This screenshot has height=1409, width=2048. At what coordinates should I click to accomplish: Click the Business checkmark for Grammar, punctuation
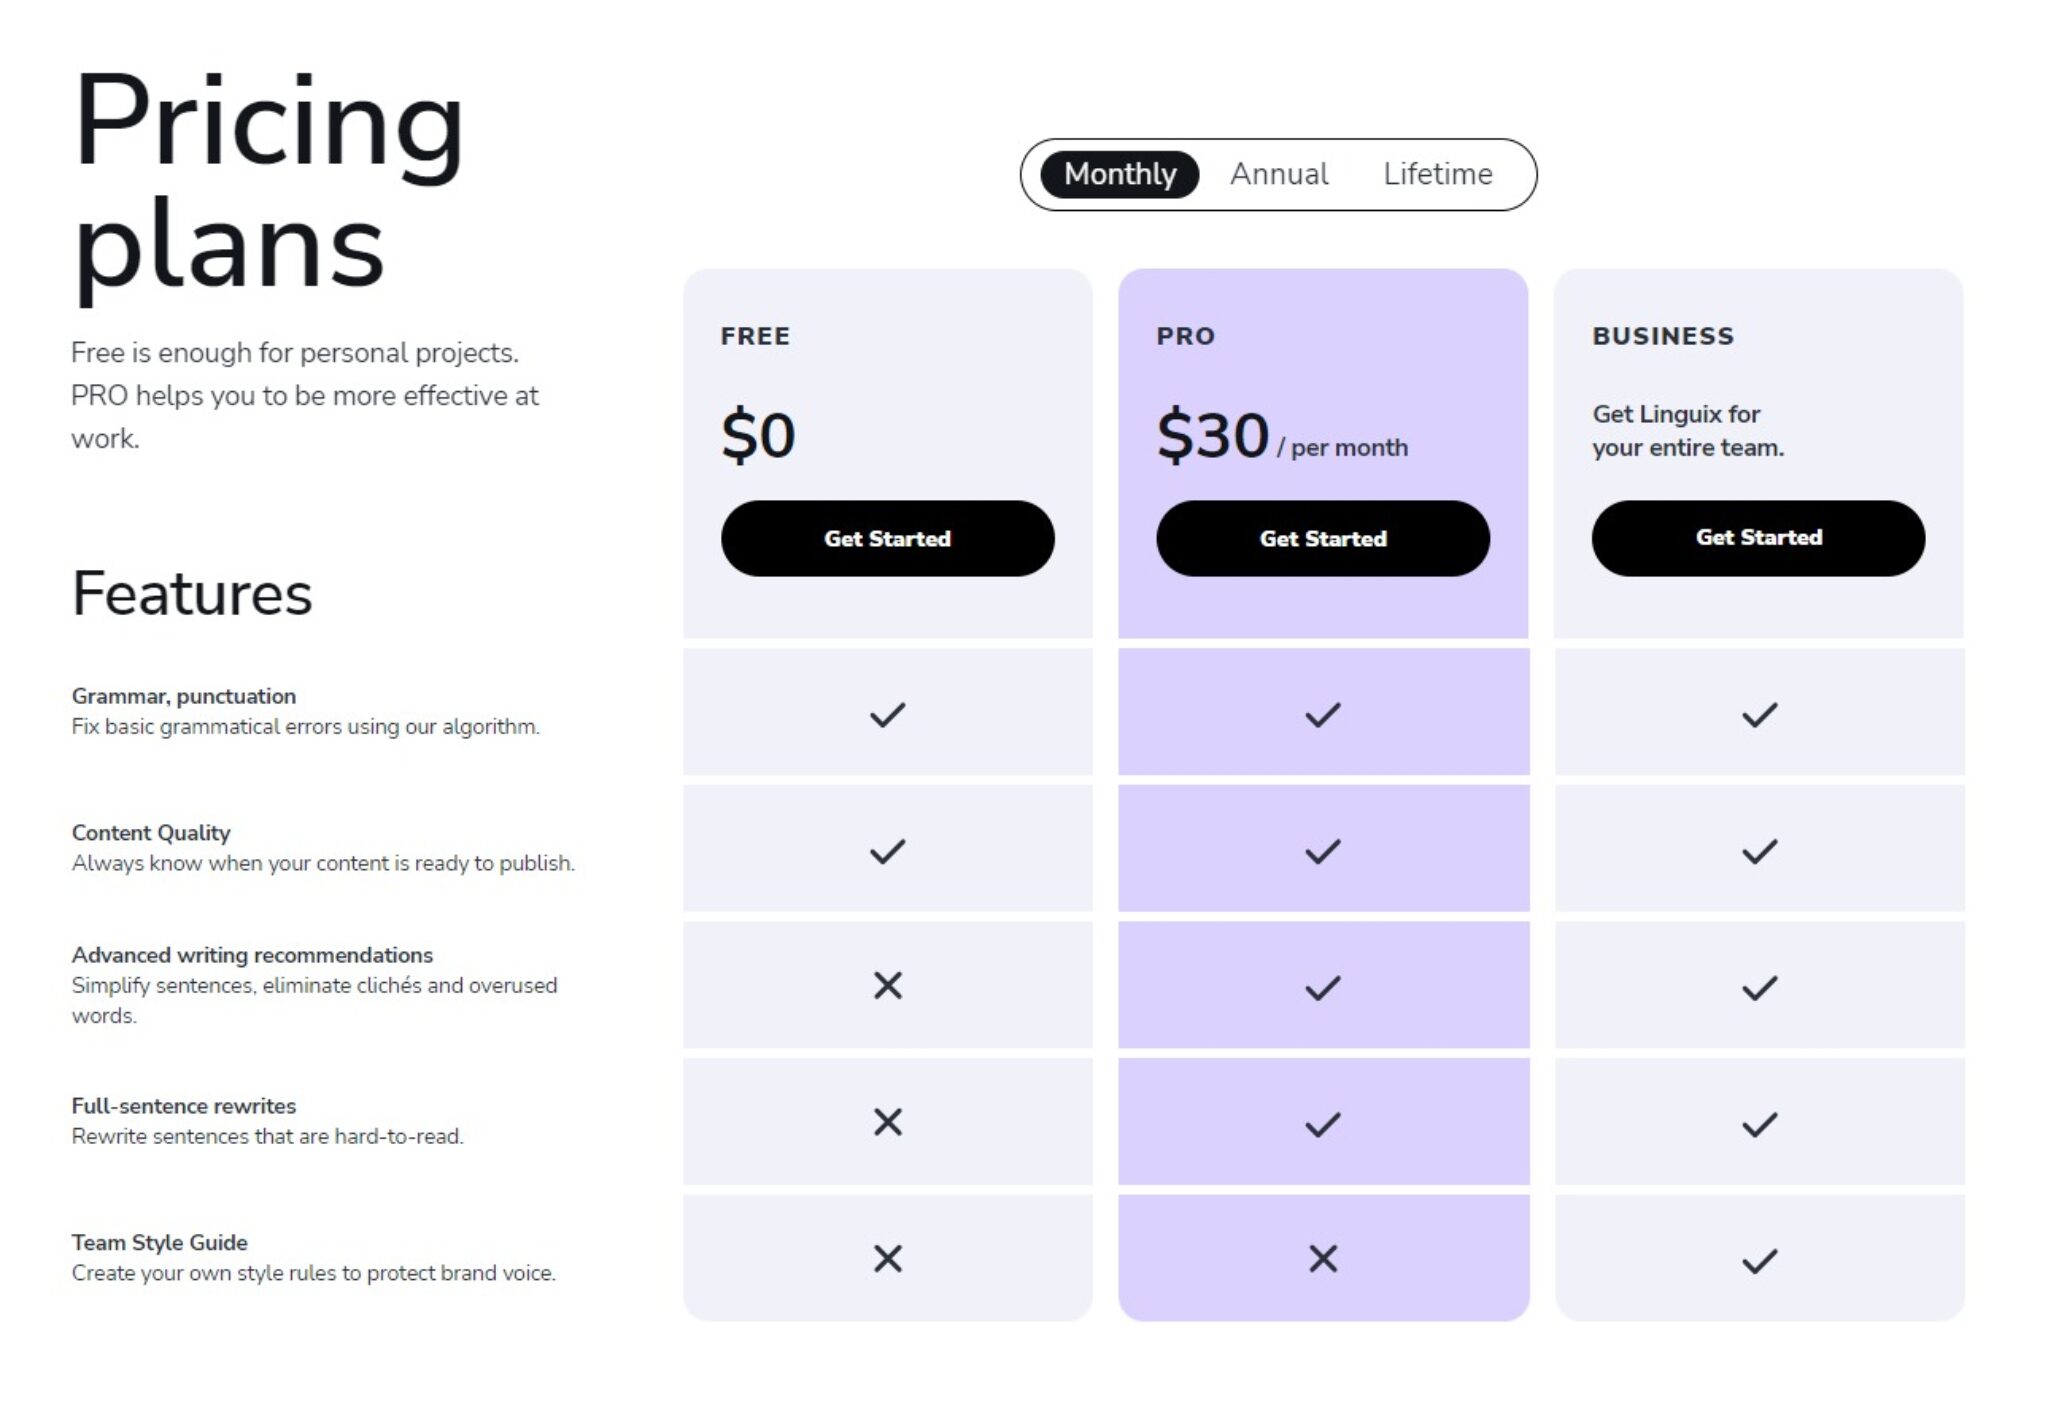point(1759,714)
